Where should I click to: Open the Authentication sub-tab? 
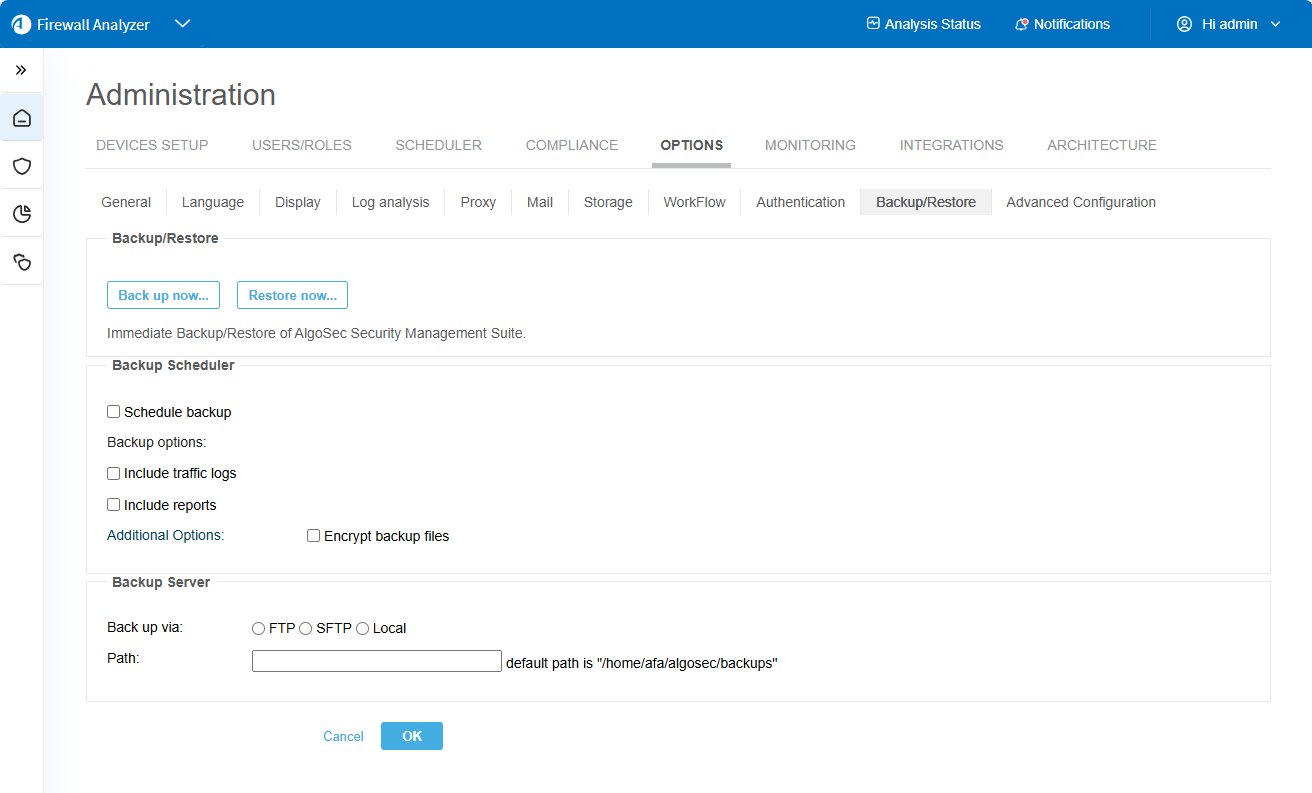click(800, 202)
